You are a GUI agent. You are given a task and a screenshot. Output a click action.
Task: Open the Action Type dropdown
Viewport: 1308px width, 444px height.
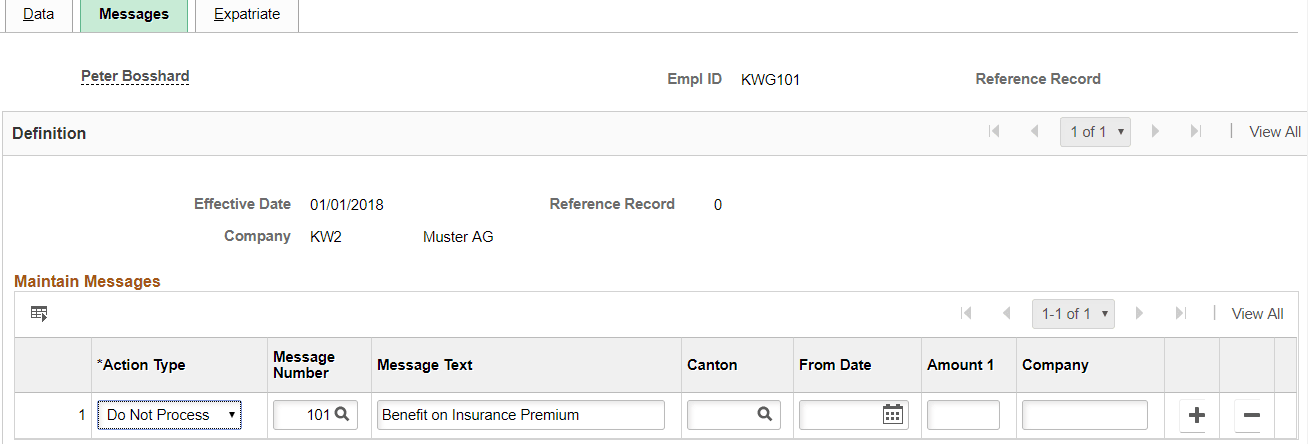point(169,414)
